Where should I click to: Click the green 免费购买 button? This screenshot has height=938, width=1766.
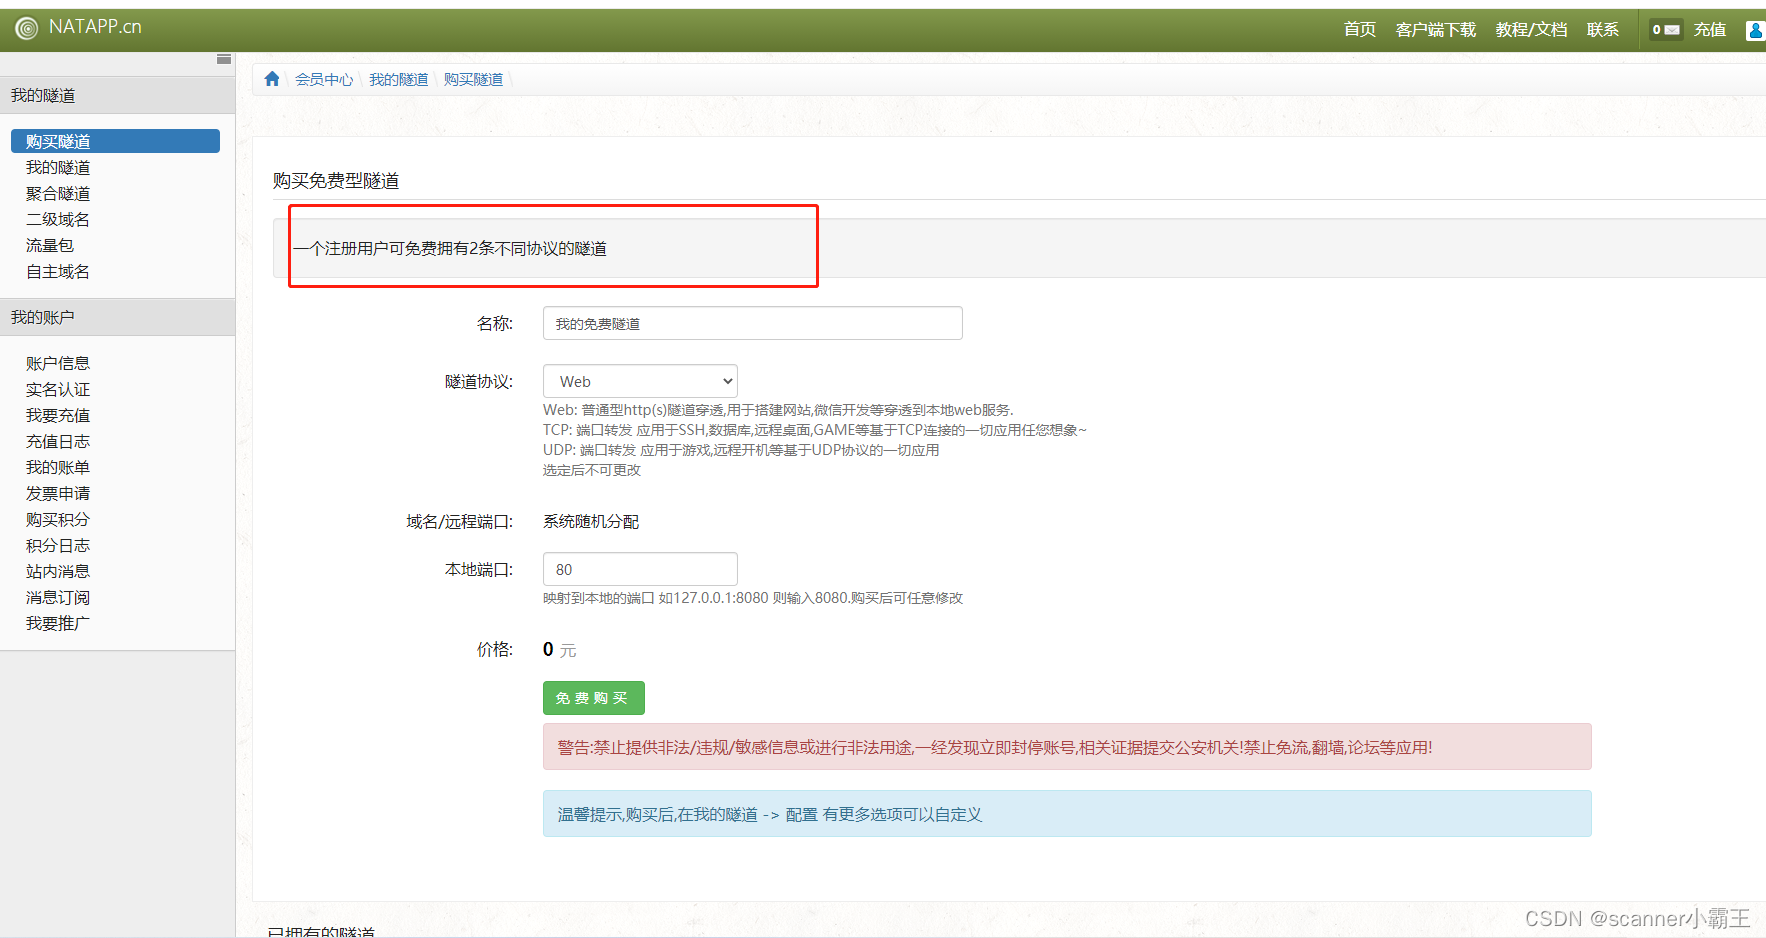pyautogui.click(x=594, y=698)
